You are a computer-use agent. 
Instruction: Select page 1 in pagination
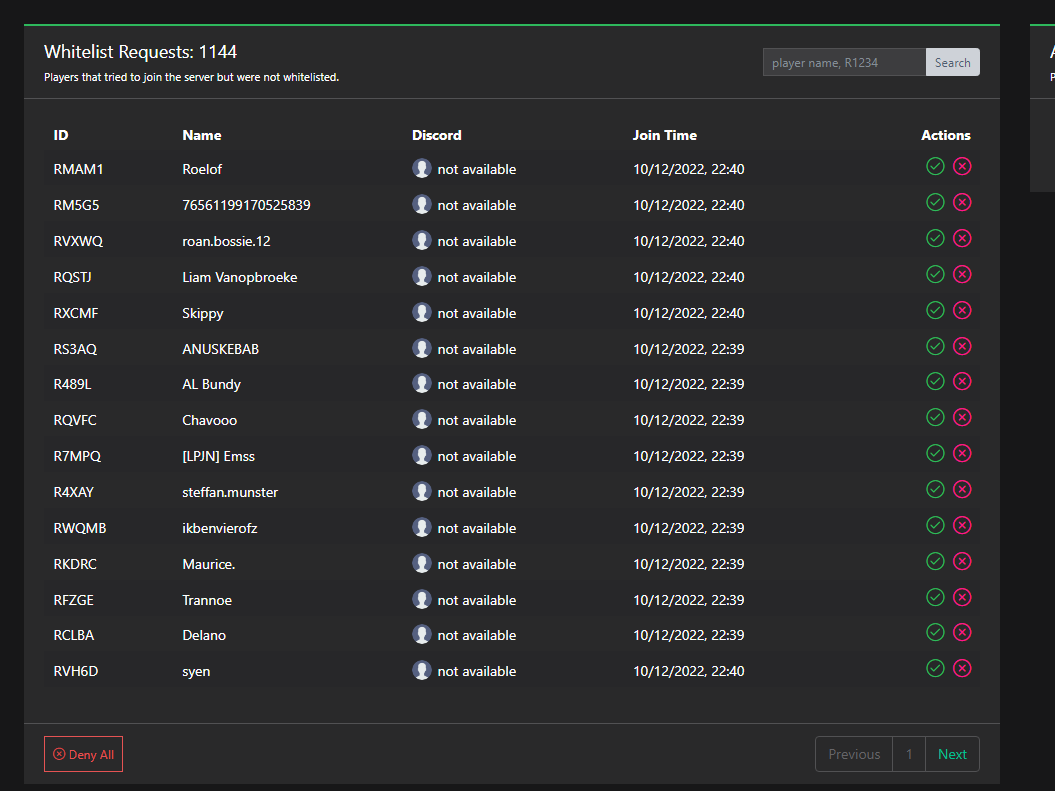[x=909, y=754]
